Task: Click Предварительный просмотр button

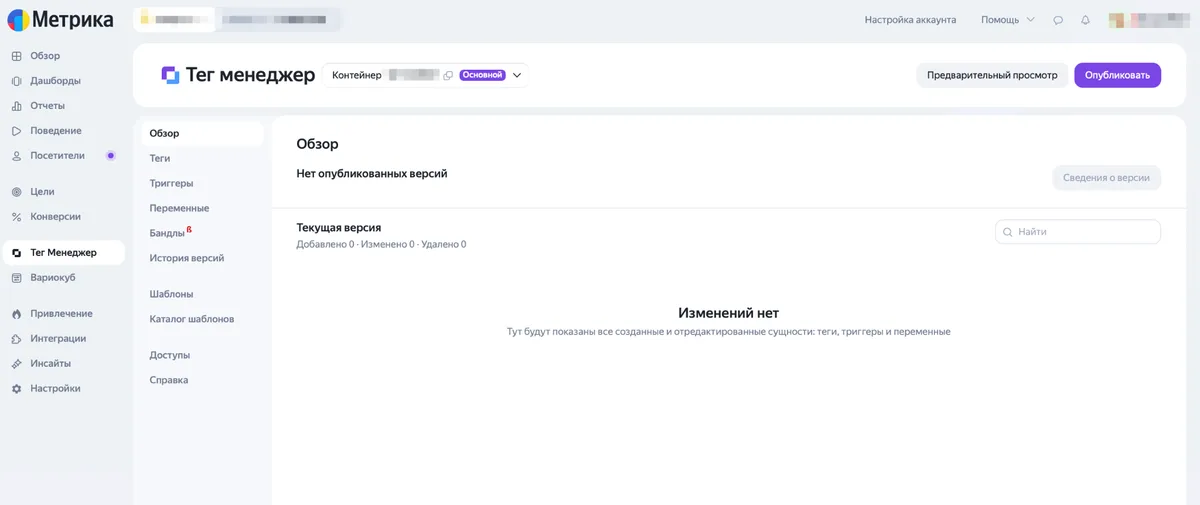Action: point(992,75)
